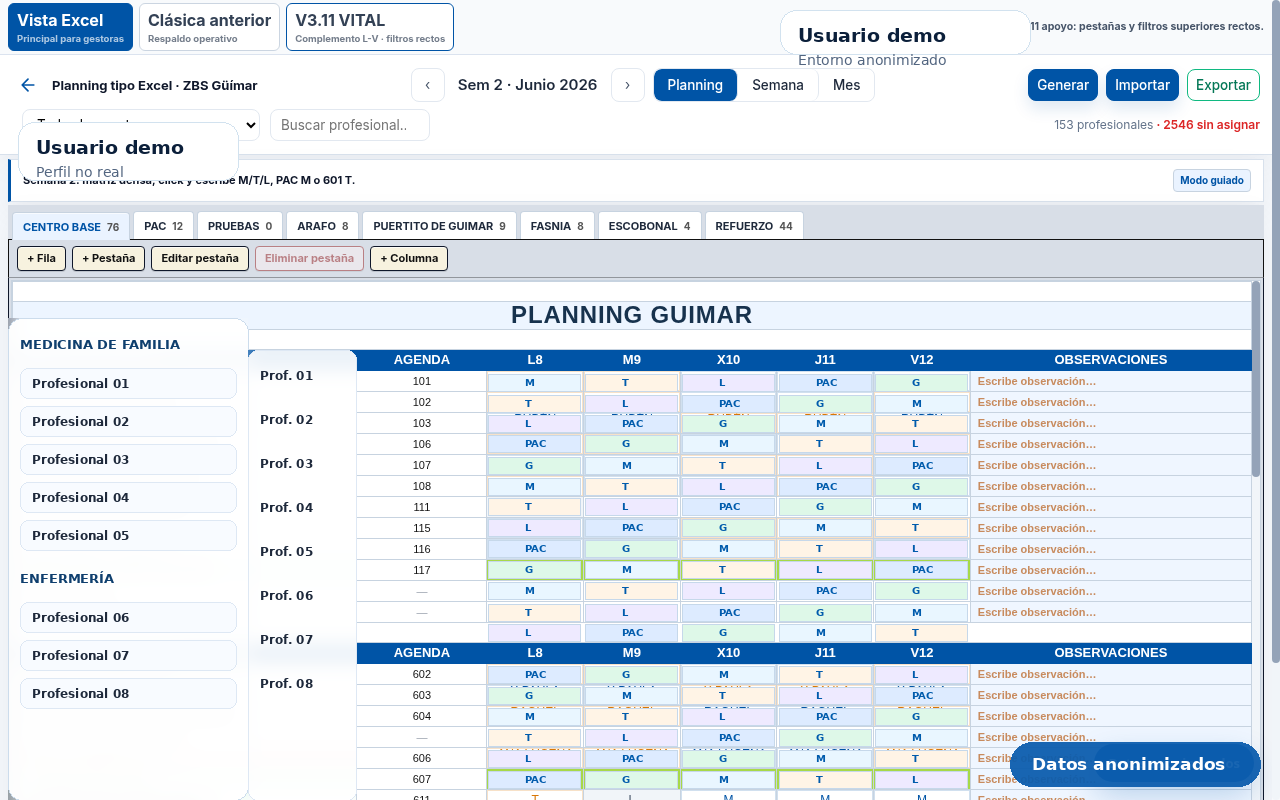Click the Importar button

coord(1142,85)
